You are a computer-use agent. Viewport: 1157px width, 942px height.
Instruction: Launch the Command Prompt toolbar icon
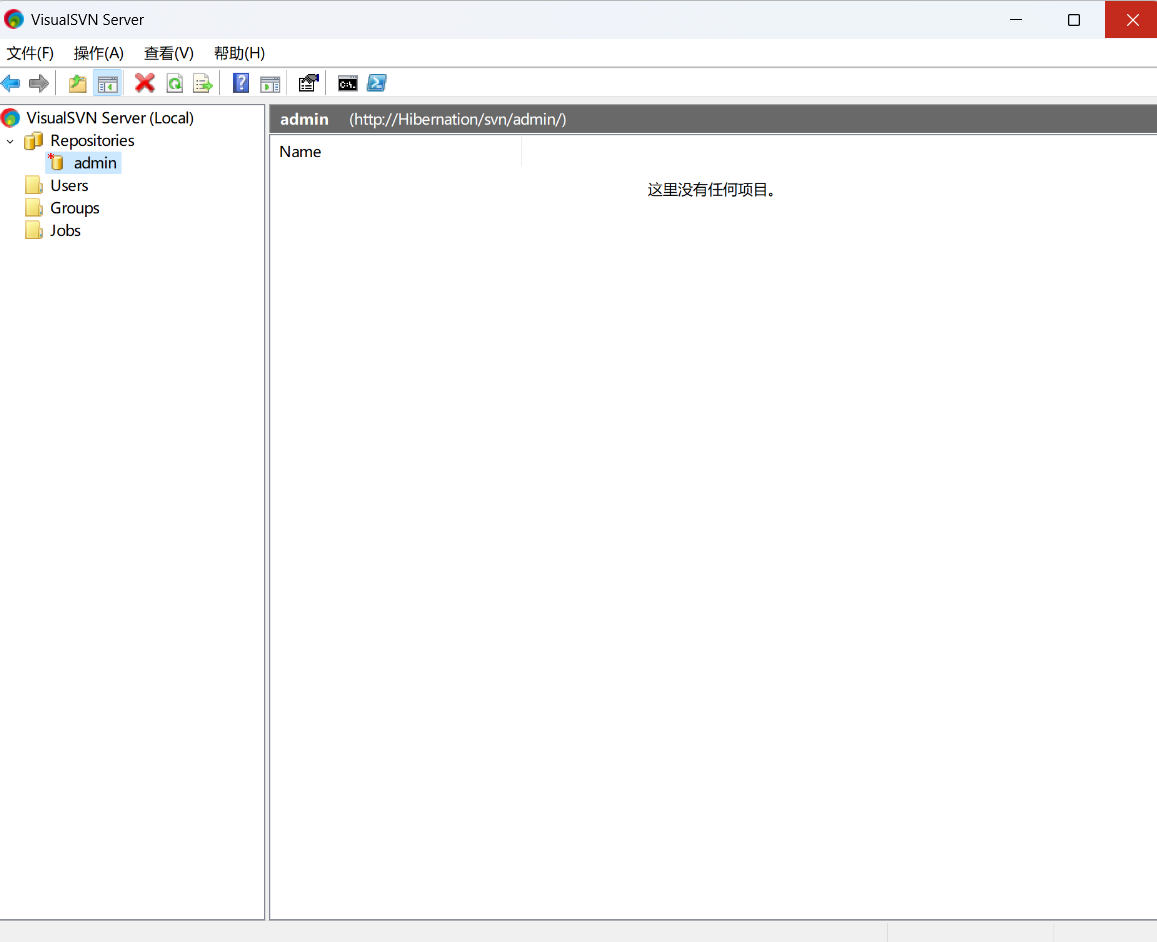click(x=347, y=83)
